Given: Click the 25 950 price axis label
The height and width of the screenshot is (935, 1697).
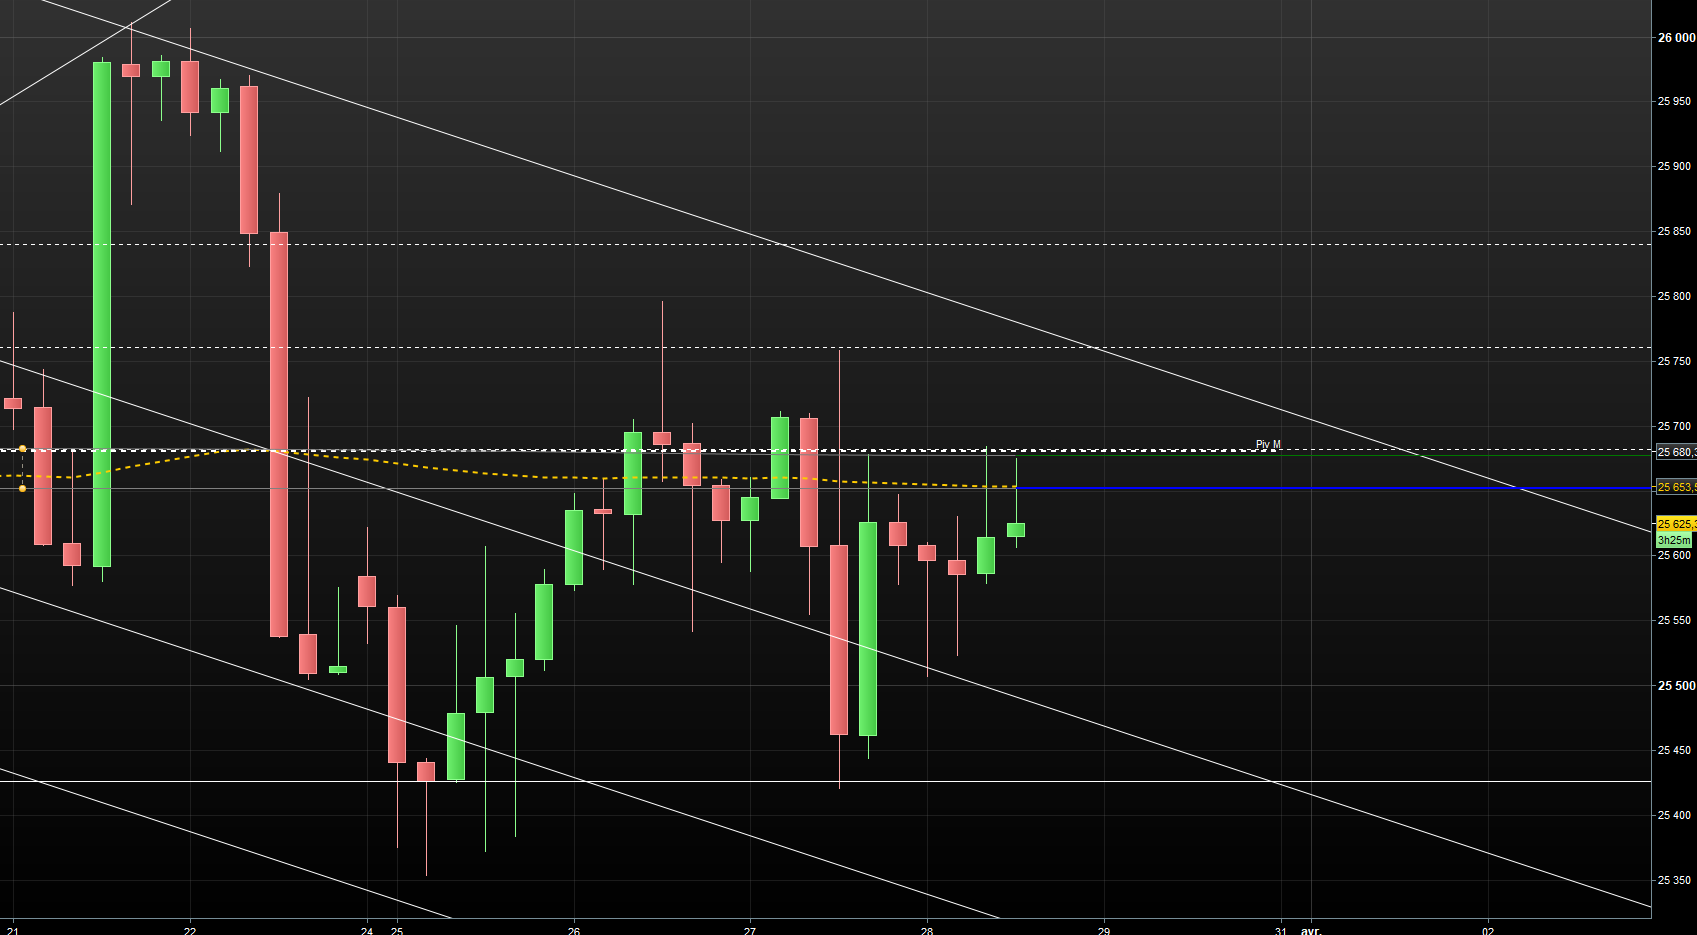Looking at the screenshot, I should (x=1675, y=101).
